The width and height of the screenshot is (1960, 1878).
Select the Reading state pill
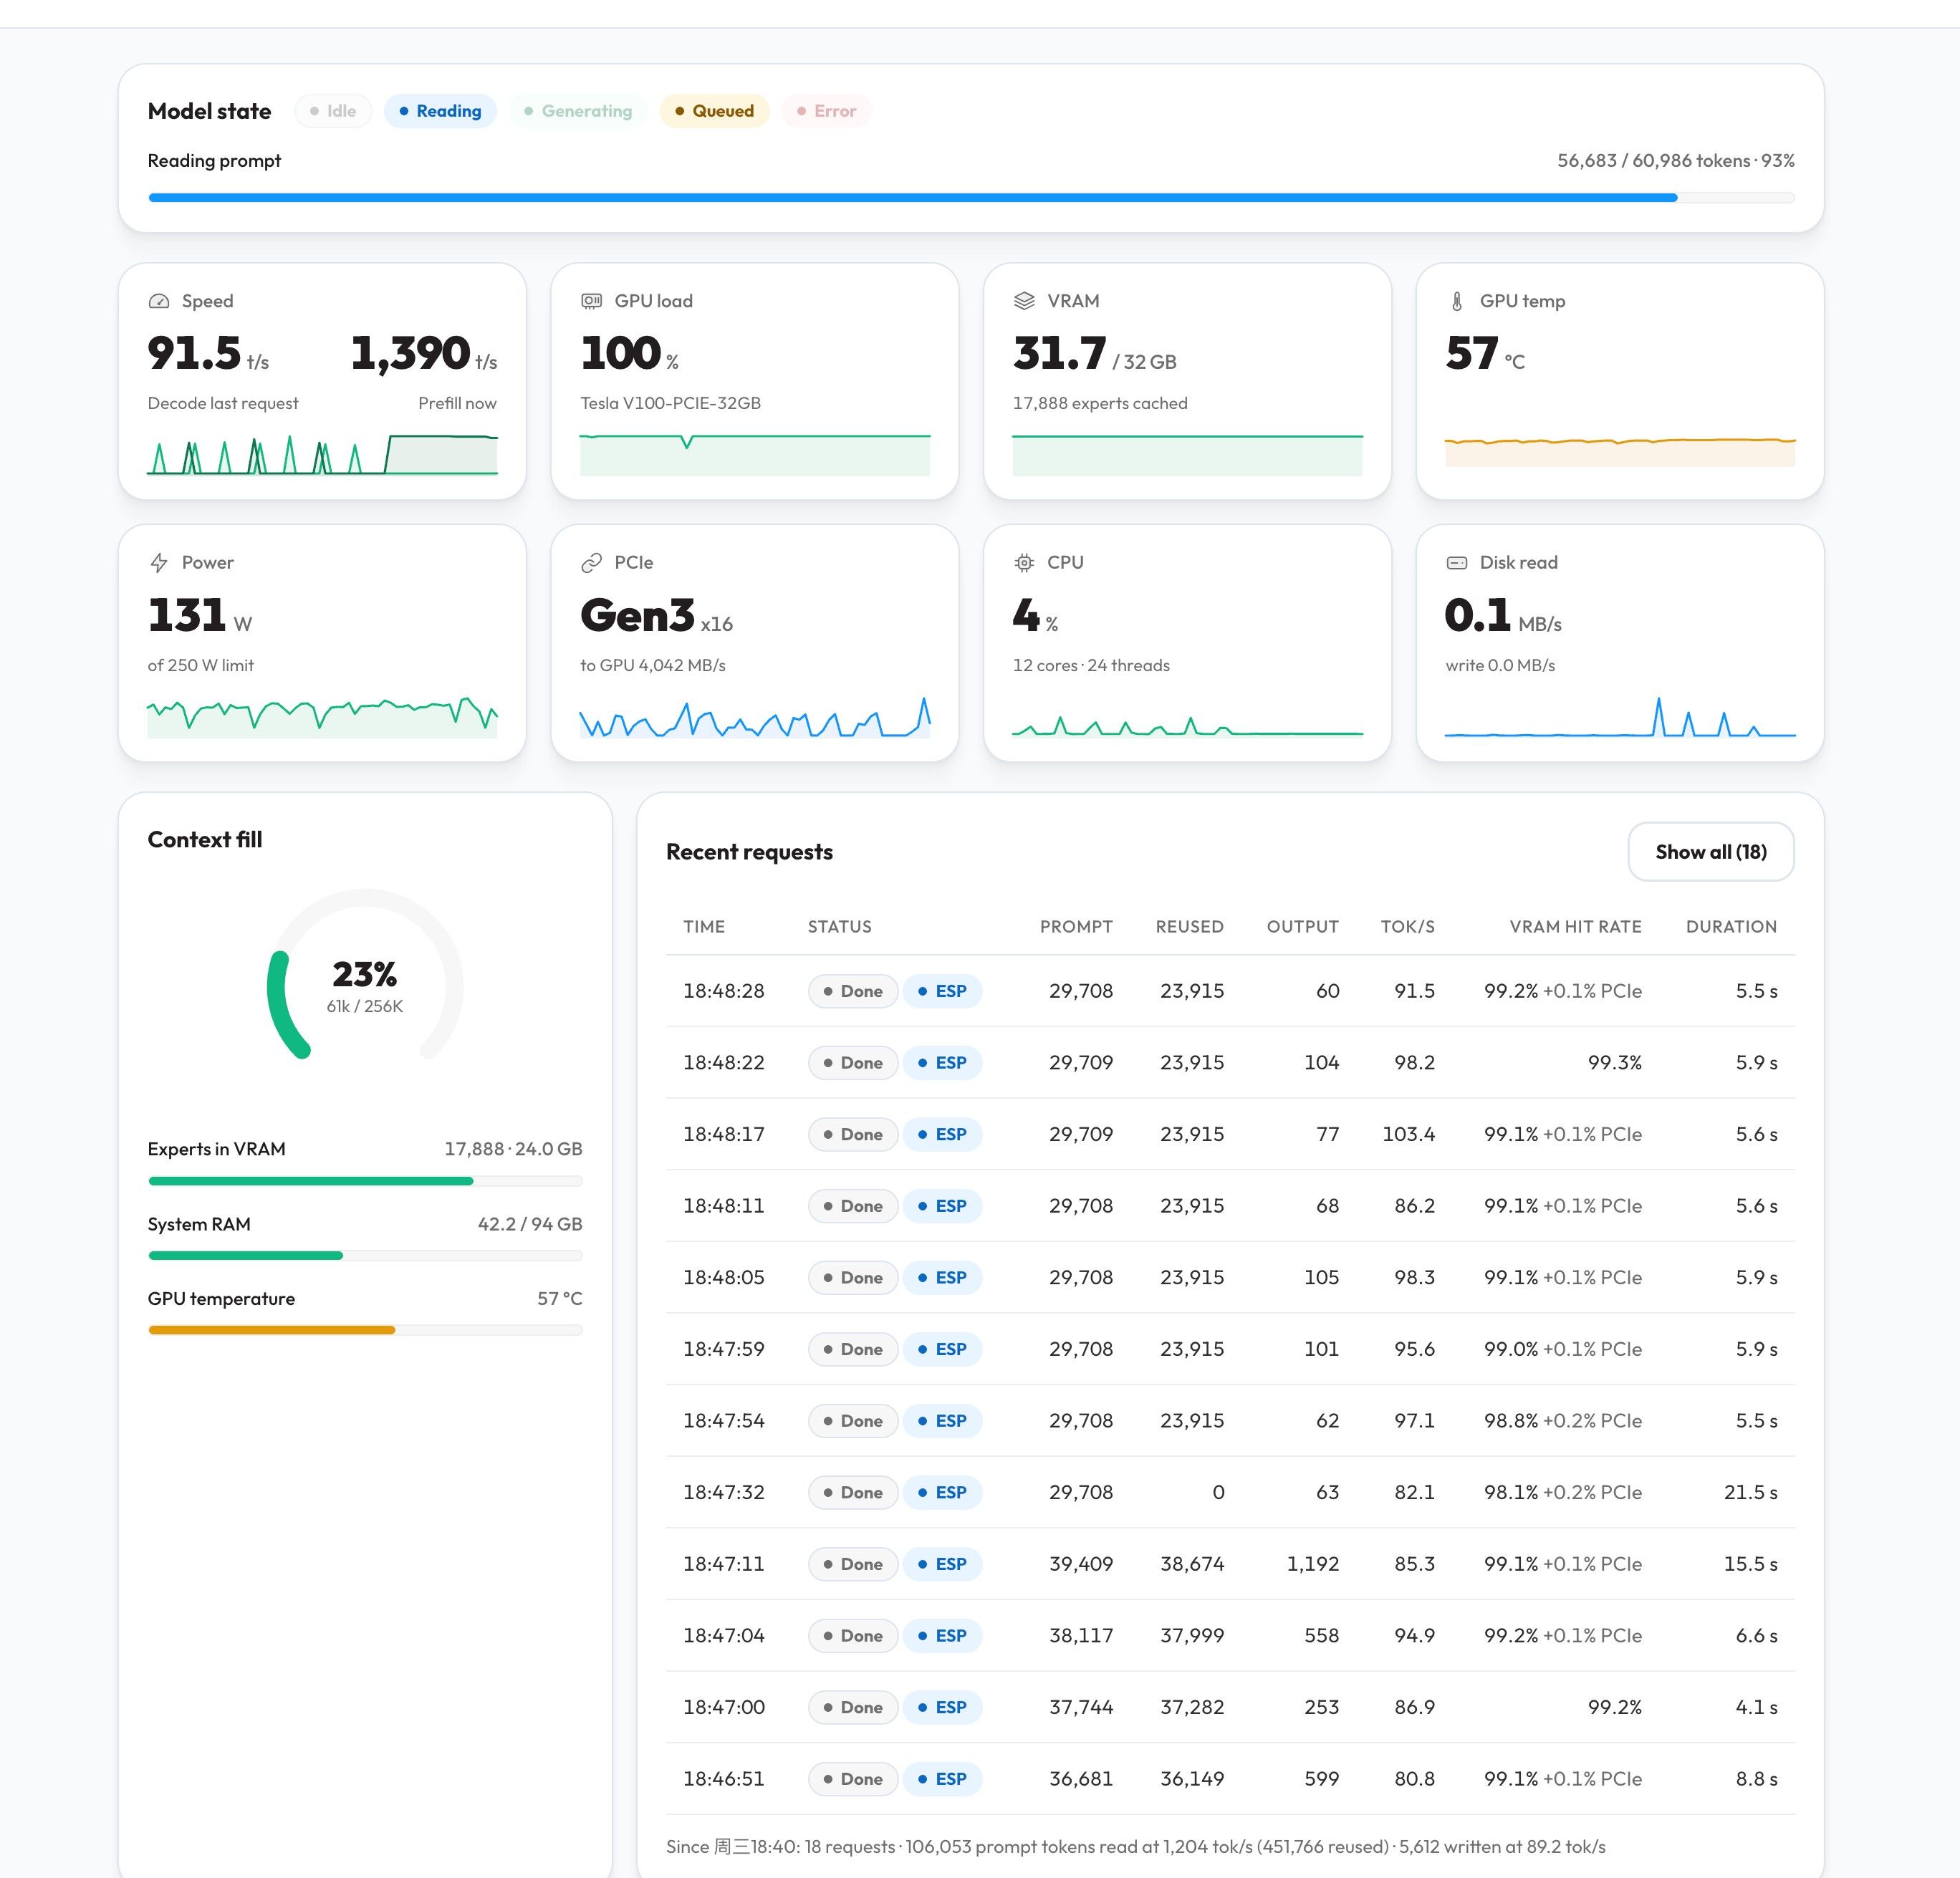(x=440, y=111)
